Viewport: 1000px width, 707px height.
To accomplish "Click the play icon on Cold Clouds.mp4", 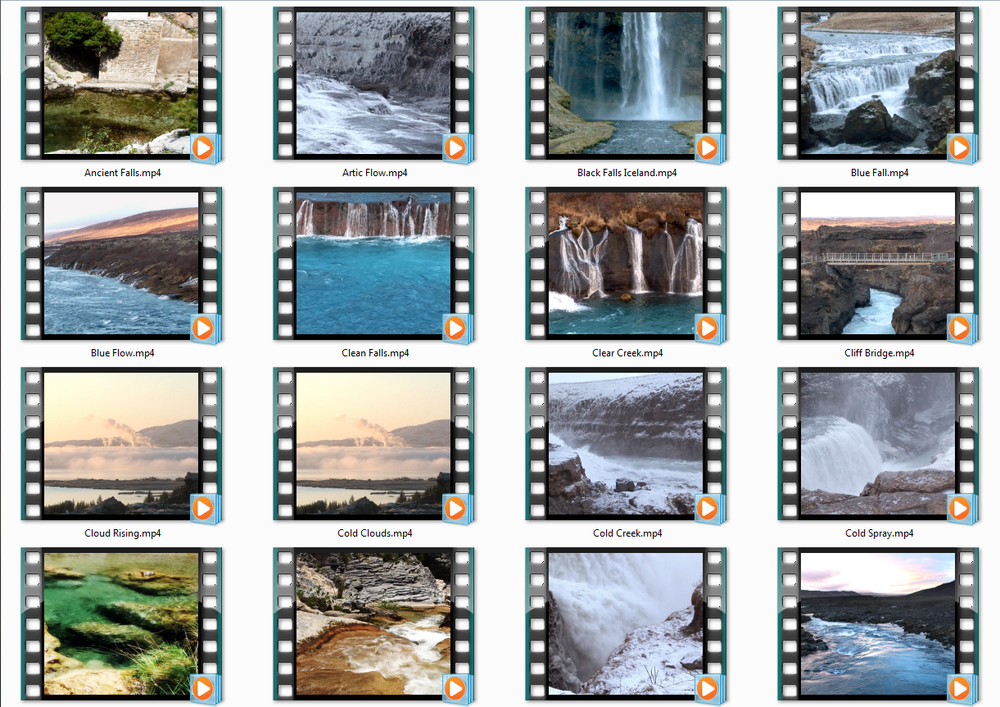I will pos(456,509).
